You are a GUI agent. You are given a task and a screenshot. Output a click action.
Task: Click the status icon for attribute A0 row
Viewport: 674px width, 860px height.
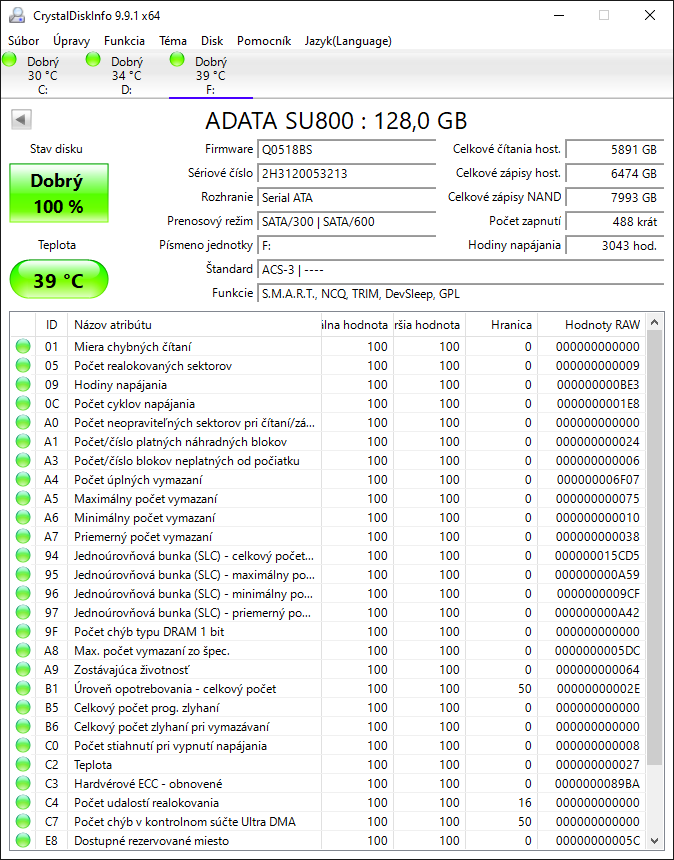click(x=23, y=423)
